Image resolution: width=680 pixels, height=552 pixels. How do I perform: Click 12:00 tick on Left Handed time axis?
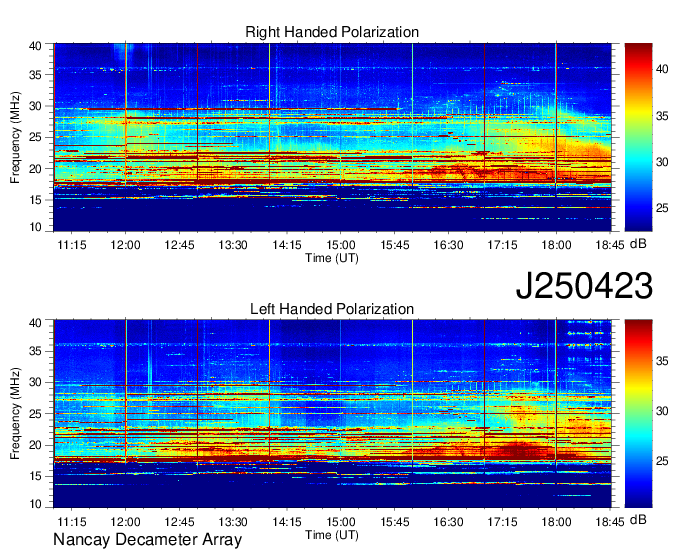[x=125, y=522]
